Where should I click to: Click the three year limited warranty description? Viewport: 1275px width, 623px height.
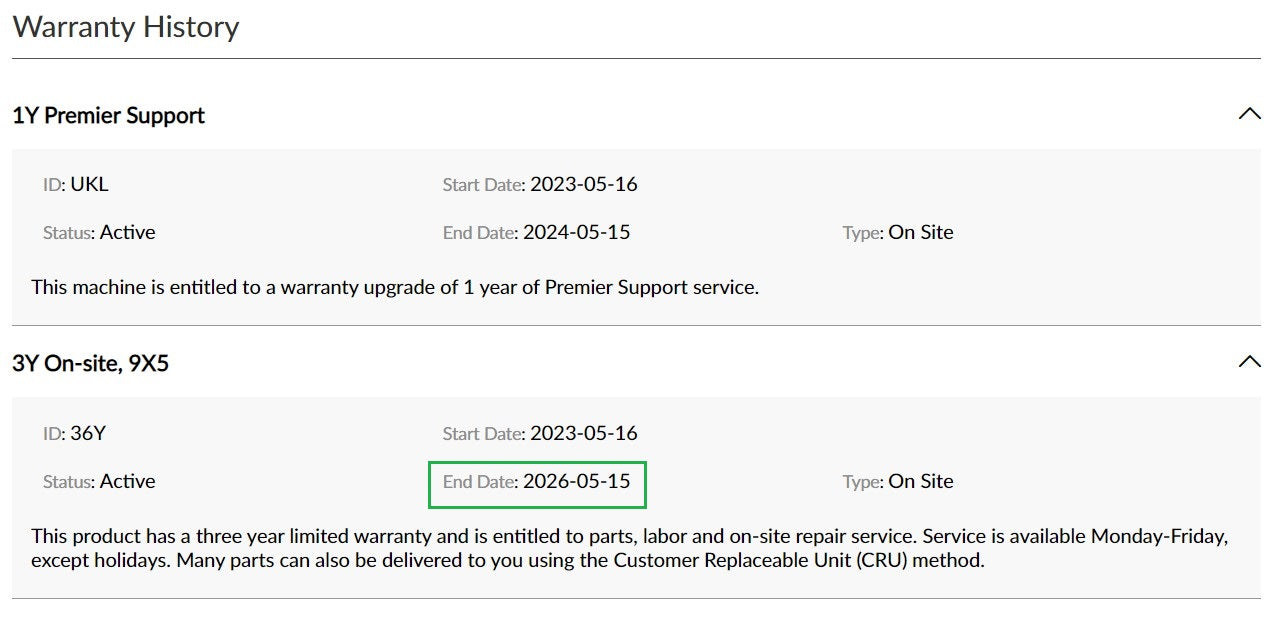(630, 548)
